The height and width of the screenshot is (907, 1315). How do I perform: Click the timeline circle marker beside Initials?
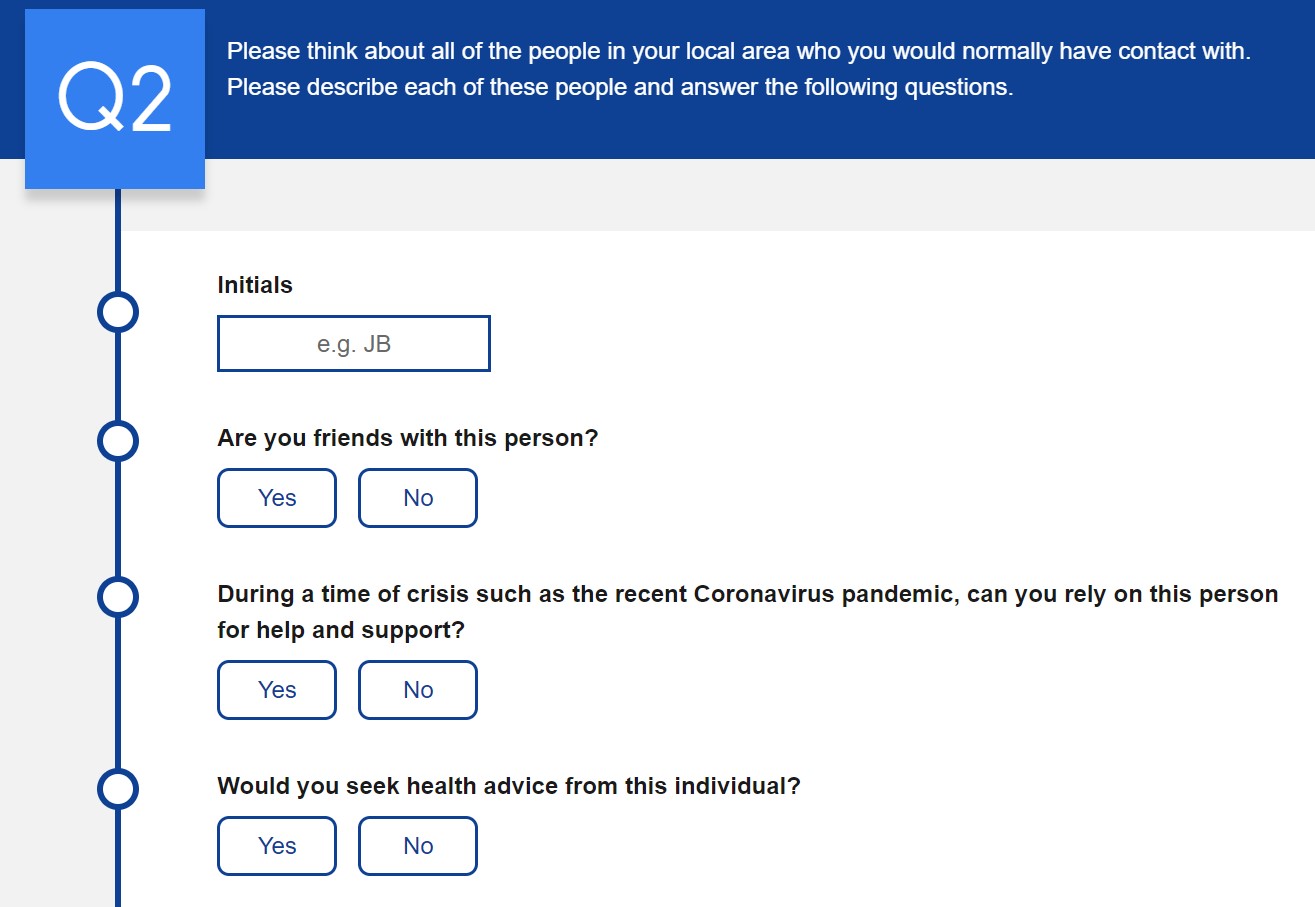point(118,312)
